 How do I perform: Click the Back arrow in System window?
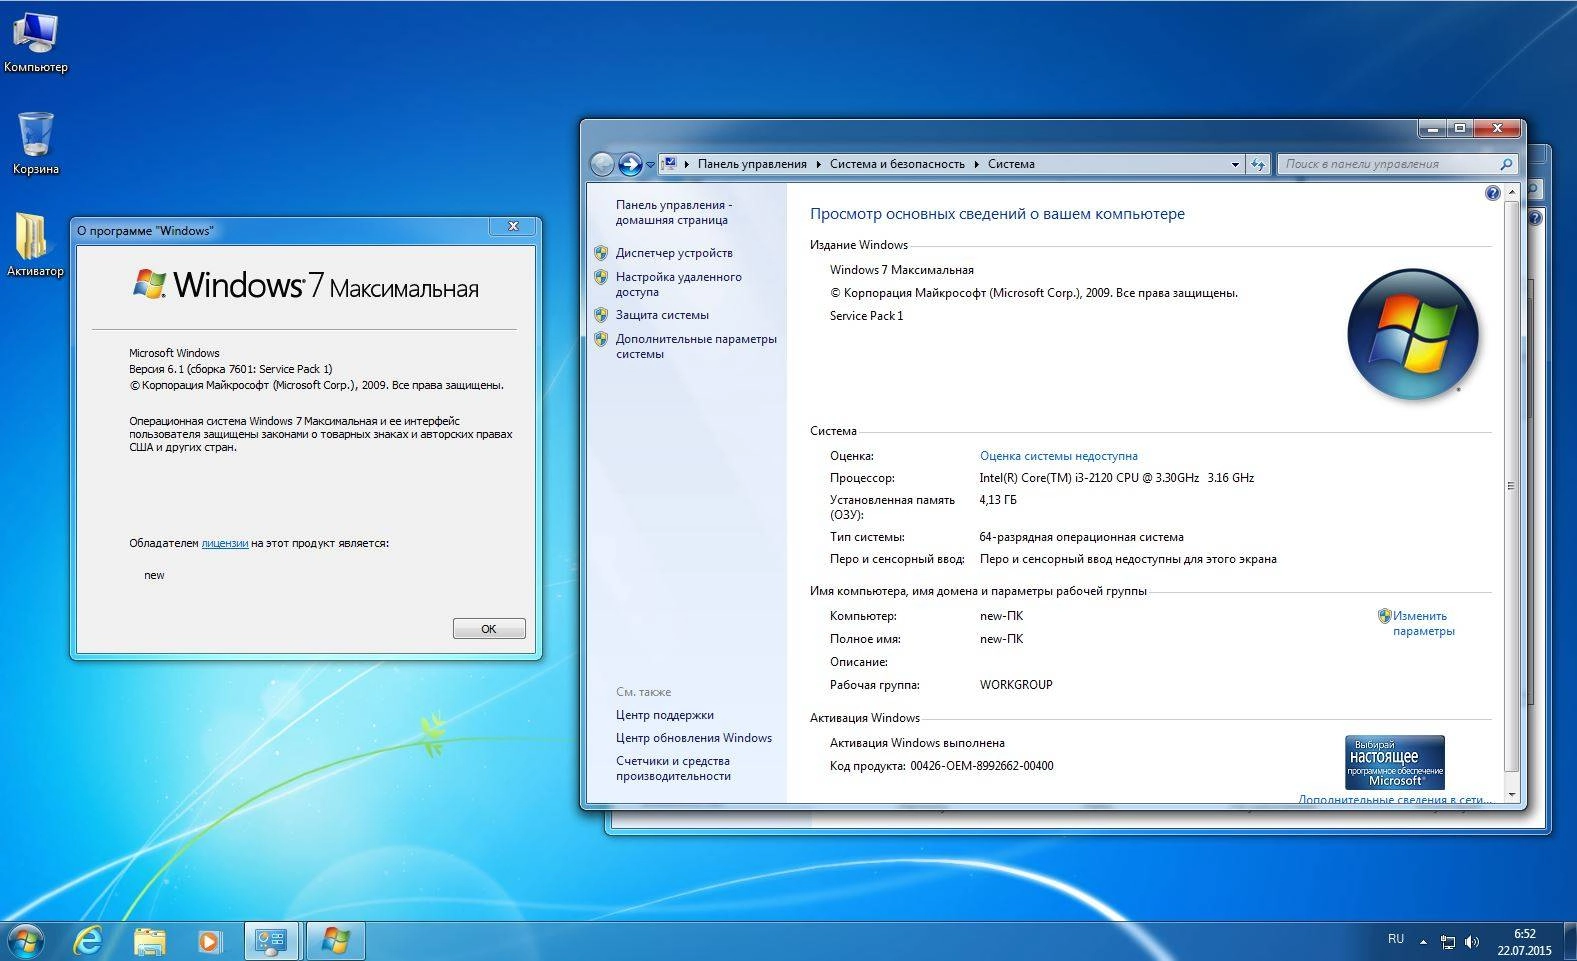point(602,164)
